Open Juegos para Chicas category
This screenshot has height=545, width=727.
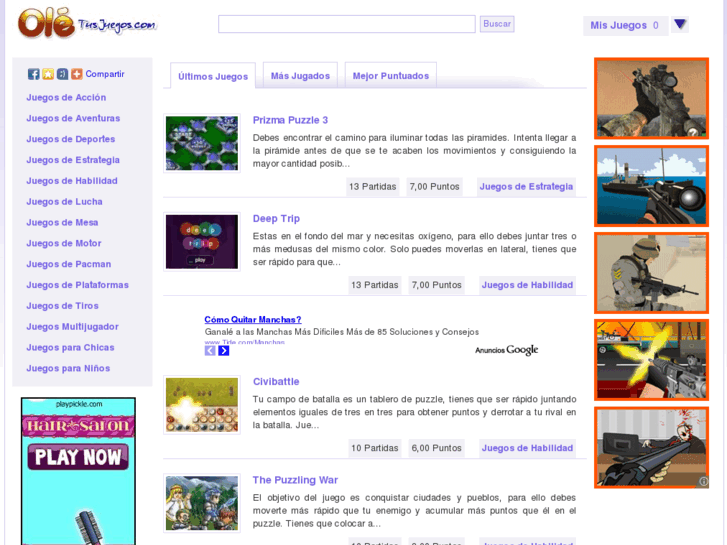[70, 348]
